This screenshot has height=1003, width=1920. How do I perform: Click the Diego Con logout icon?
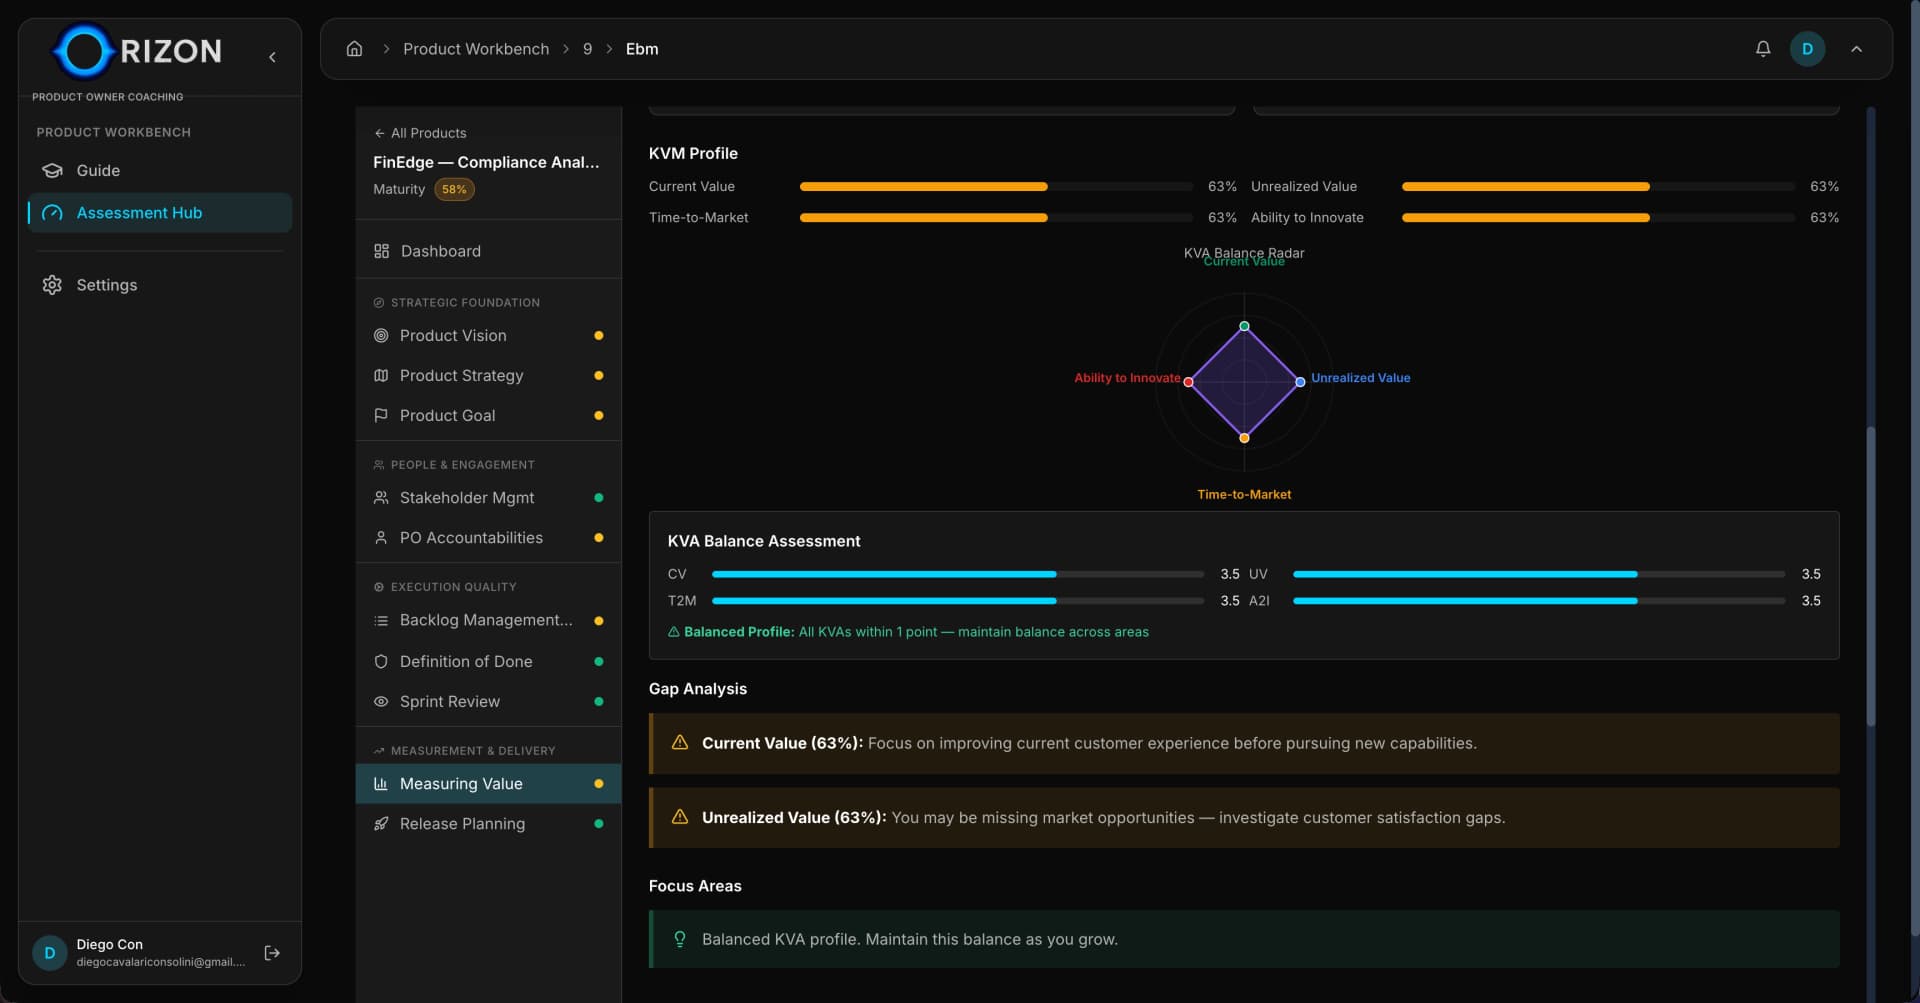coord(271,953)
